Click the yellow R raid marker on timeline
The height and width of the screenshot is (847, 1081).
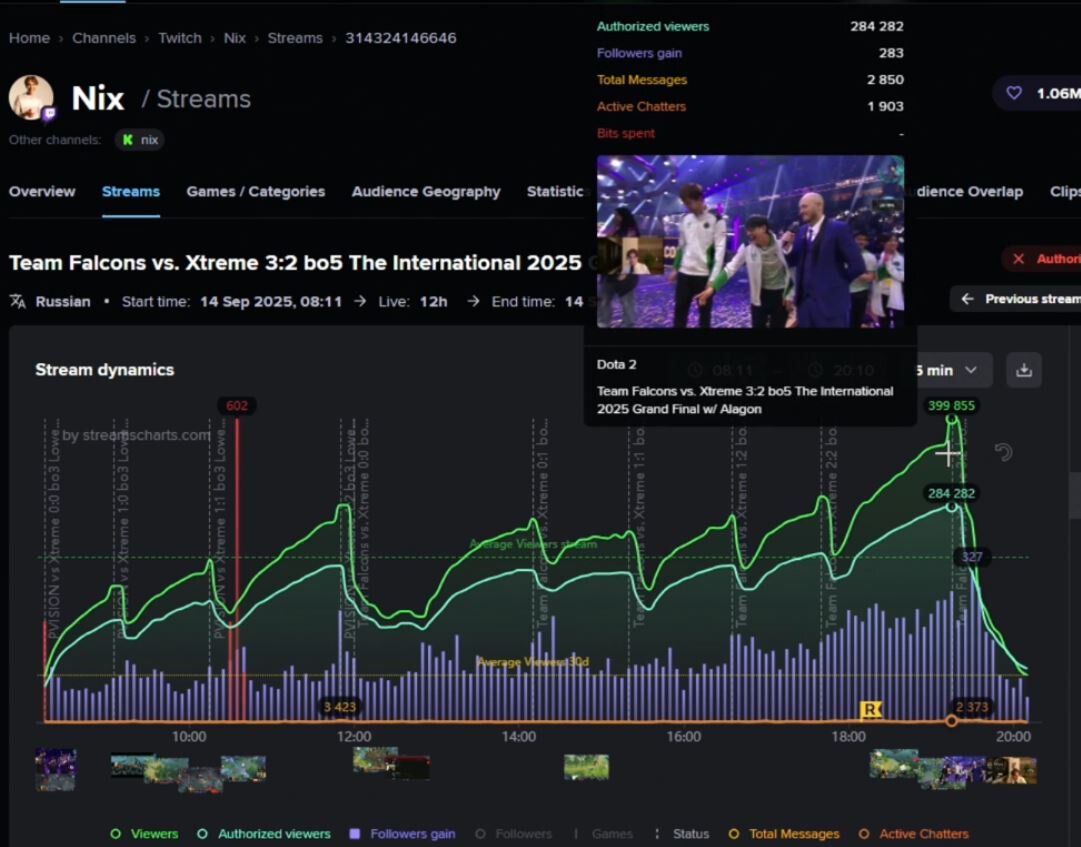(x=871, y=709)
